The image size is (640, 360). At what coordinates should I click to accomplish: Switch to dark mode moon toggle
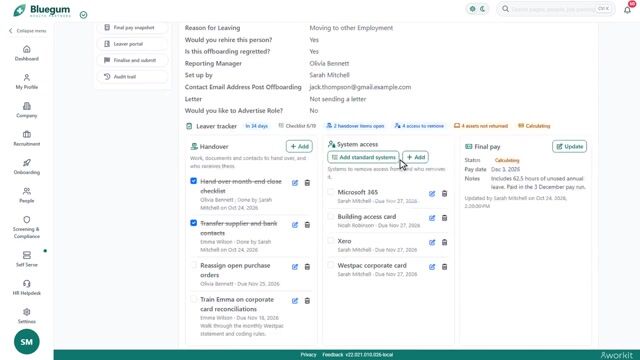[x=482, y=9]
